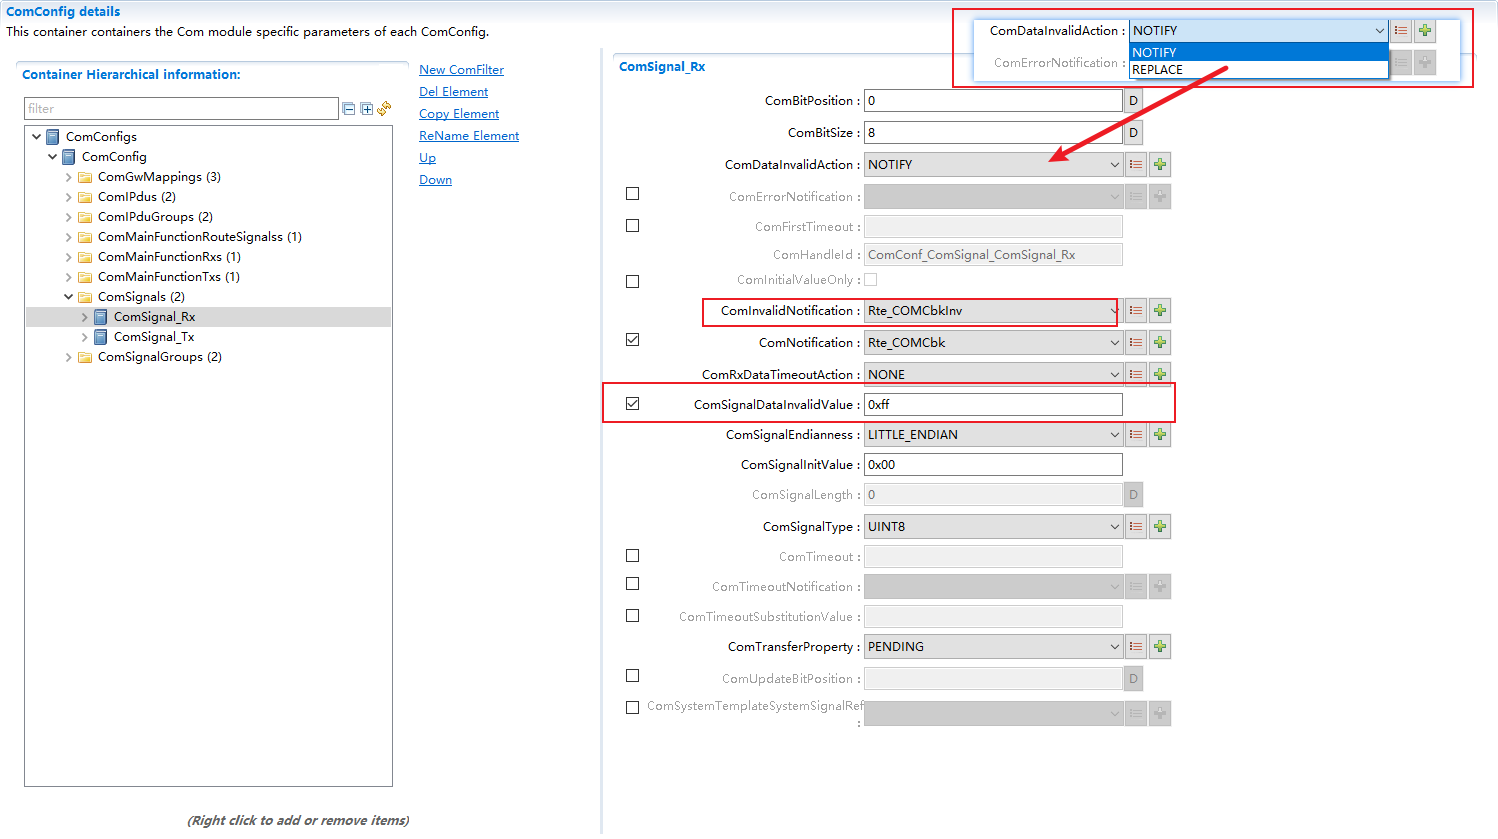Uncheck the ComNotification checkbox

tap(632, 340)
